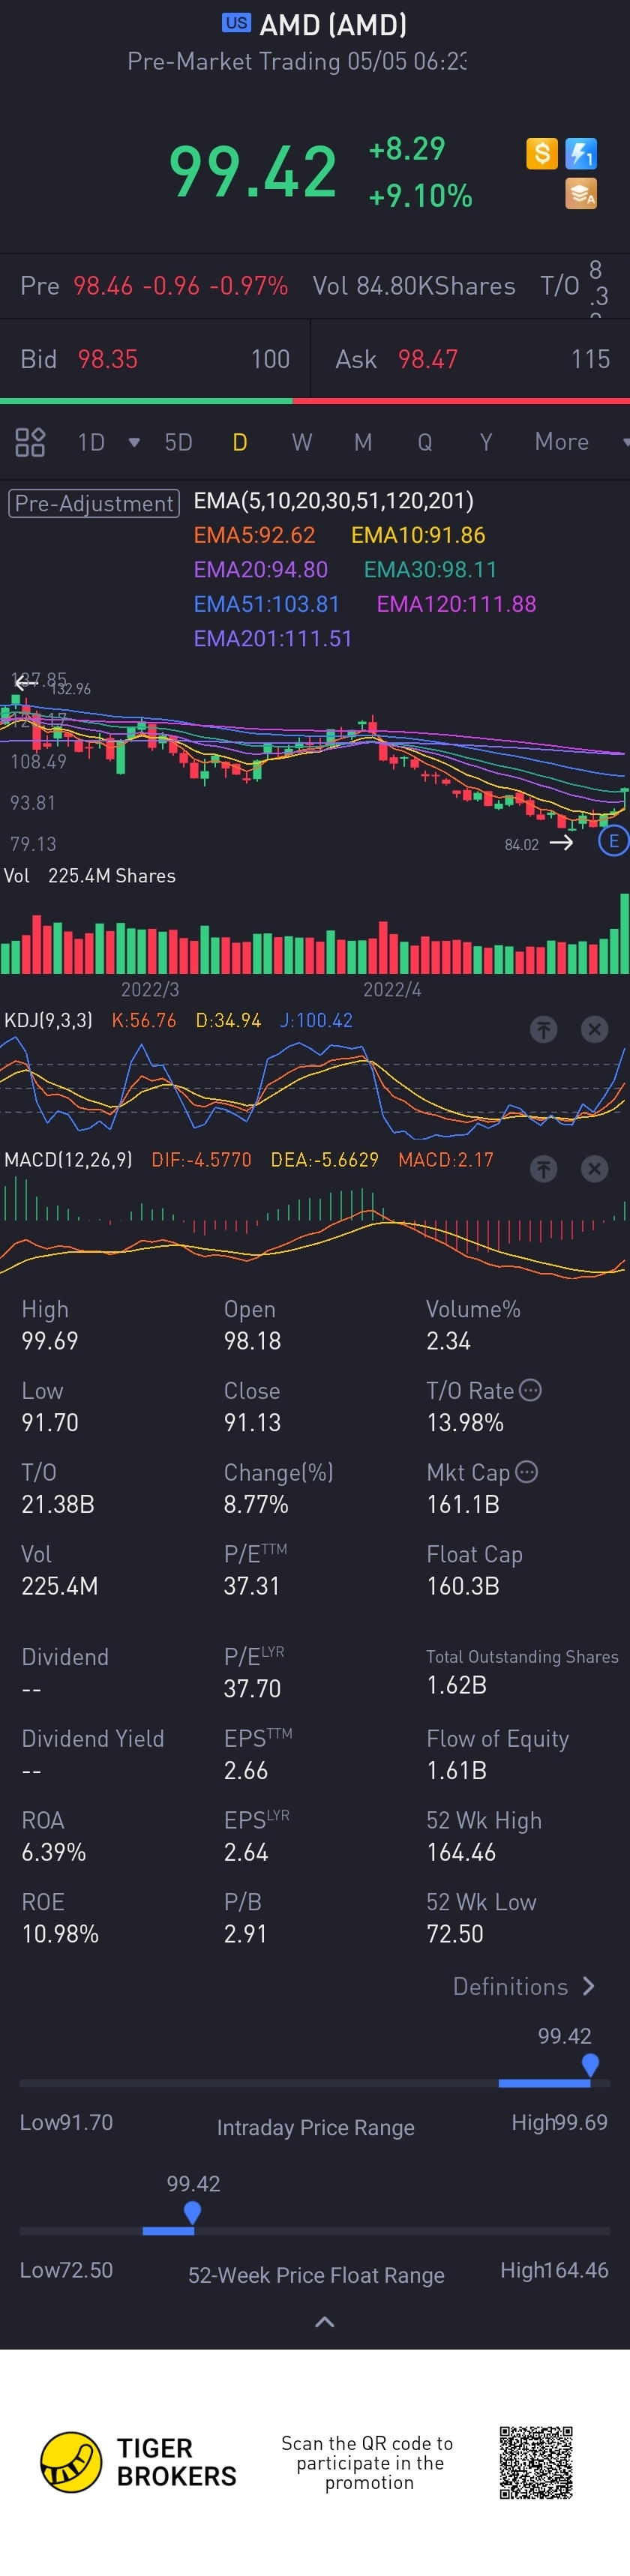Select the Q quarterly chart tab
This screenshot has height=2576, width=630.
click(x=425, y=442)
